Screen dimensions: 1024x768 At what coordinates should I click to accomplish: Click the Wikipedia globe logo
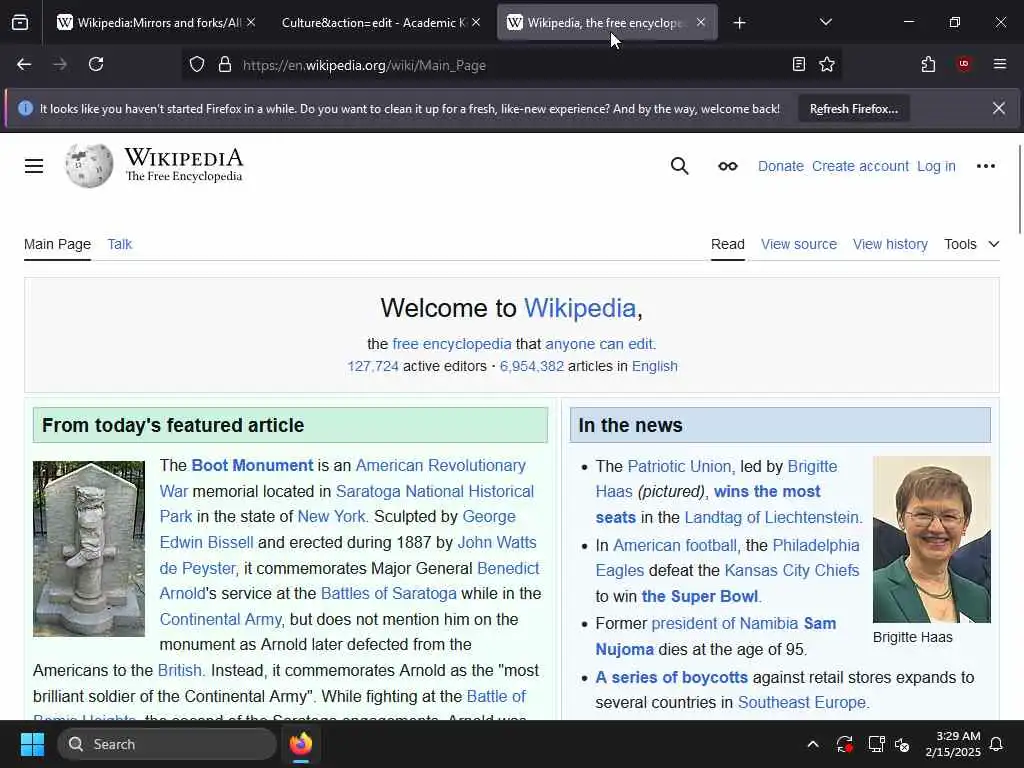89,166
